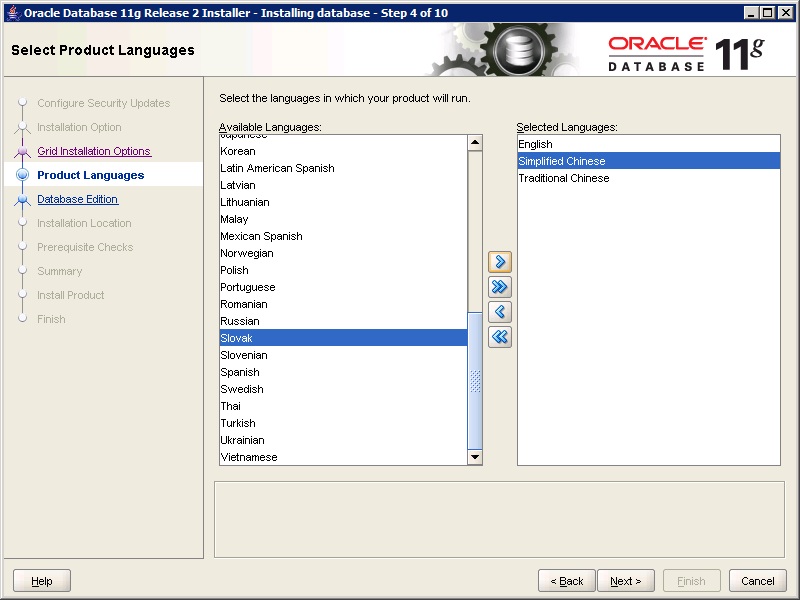Close the installer window
Image resolution: width=800 pixels, height=600 pixels.
pos(785,13)
